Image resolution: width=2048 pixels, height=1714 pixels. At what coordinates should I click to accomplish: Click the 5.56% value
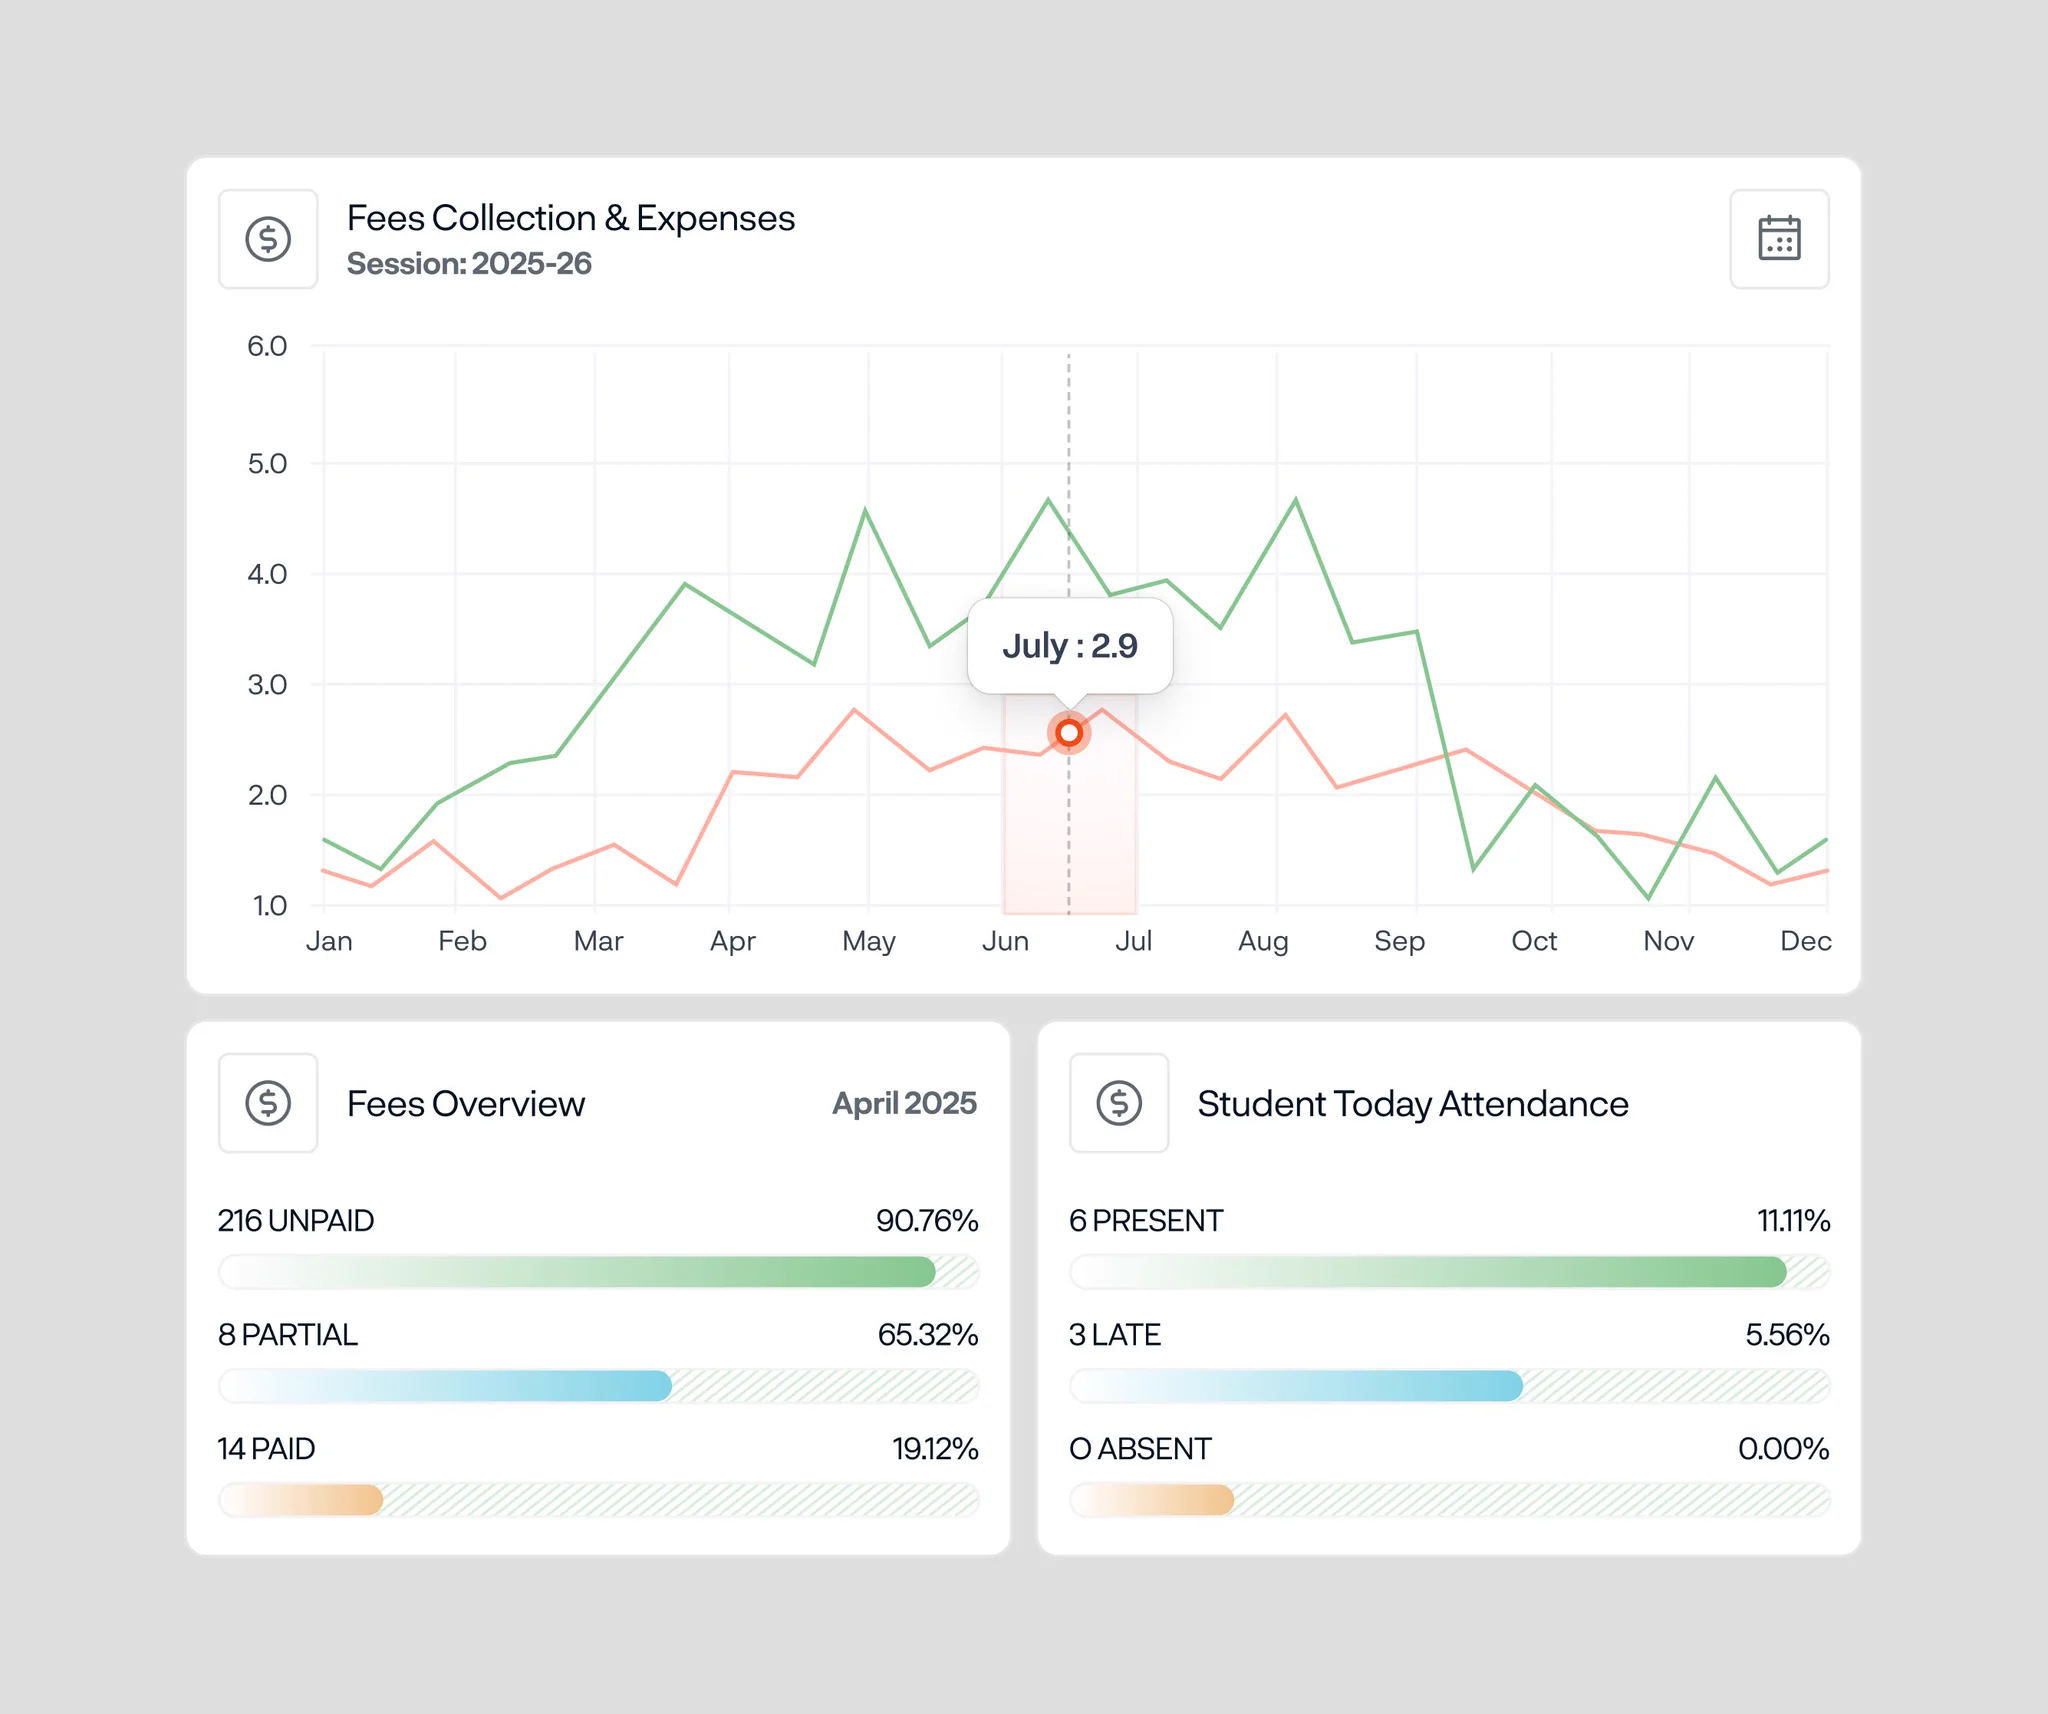point(1787,1335)
